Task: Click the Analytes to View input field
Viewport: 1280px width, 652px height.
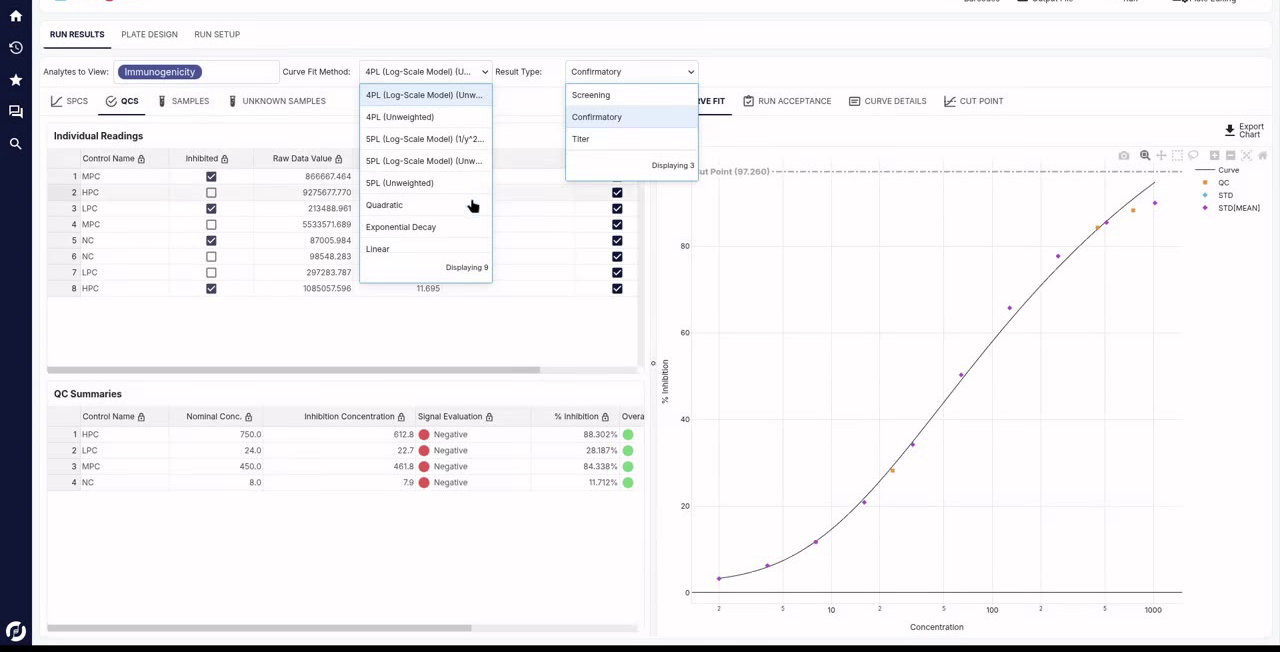Action: [196, 72]
